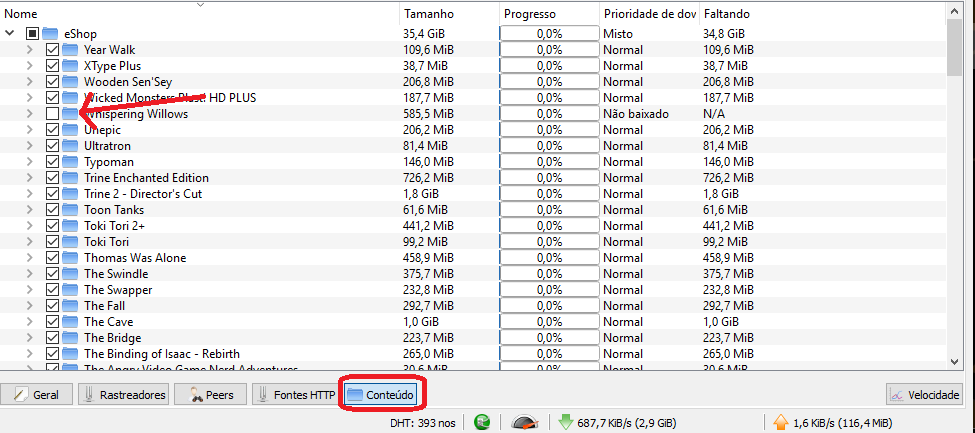Viewport: 975px width, 433px height.
Task: Click the 'Misto' priority cell
Action: tap(618, 34)
